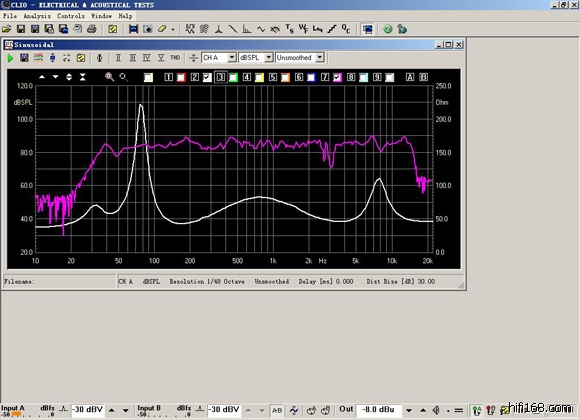Click the save icon in the Sinusoidal toolbar
The height and width of the screenshot is (420, 580).
pyautogui.click(x=24, y=58)
